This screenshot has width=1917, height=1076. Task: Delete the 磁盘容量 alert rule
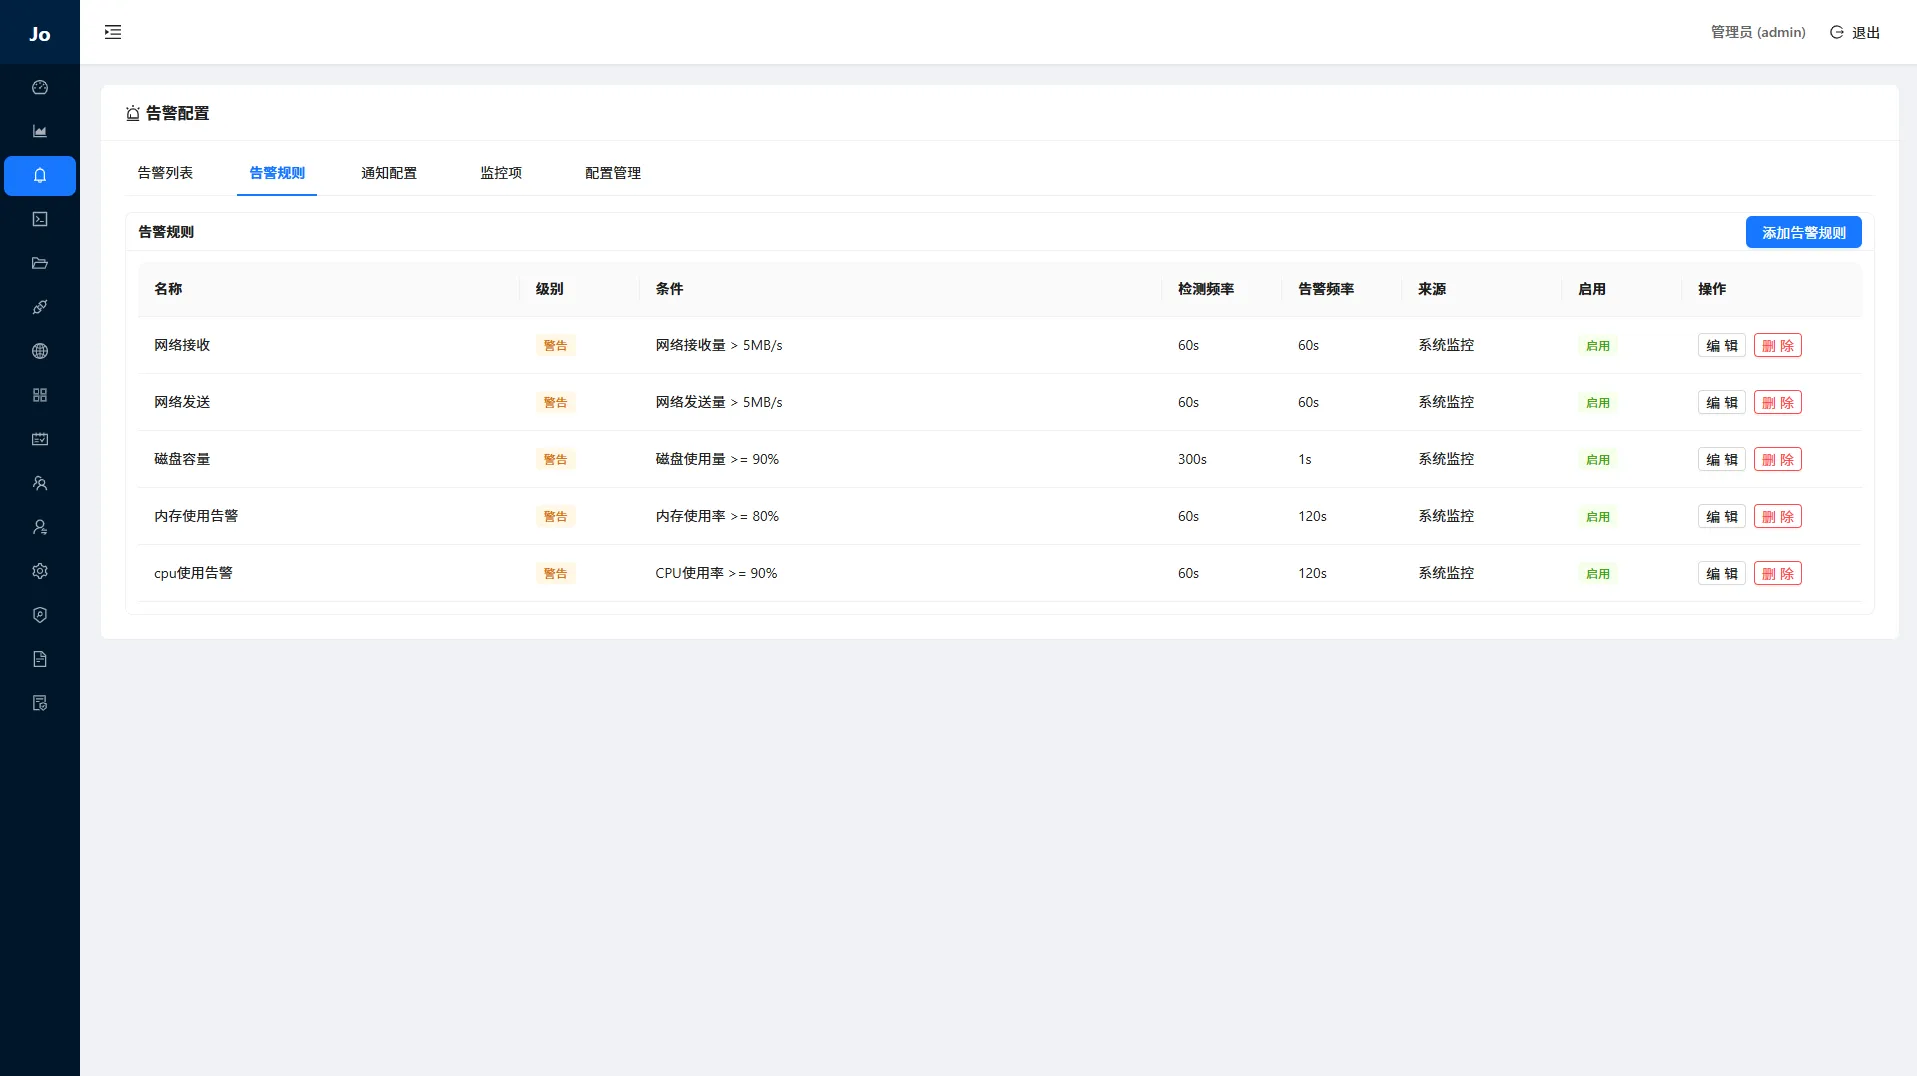(x=1777, y=460)
